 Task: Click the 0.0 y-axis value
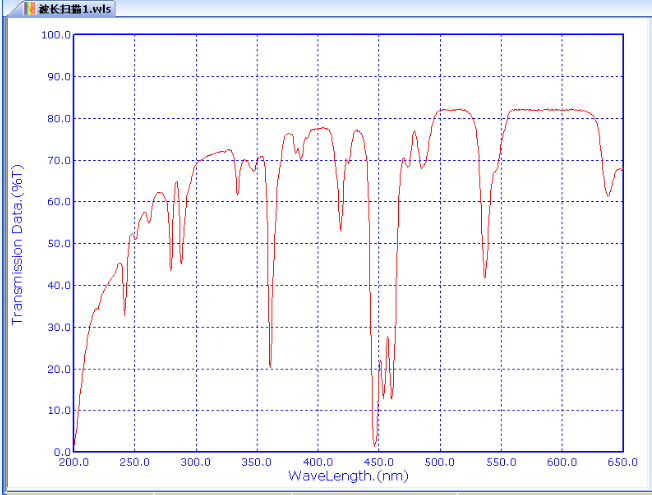62,452
